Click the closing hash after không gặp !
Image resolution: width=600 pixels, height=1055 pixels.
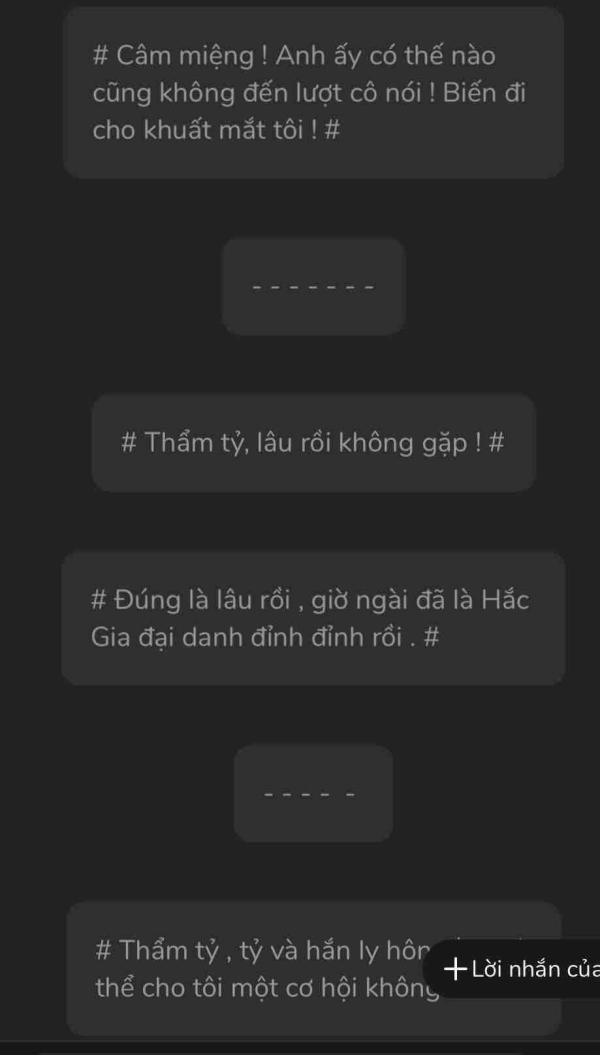[496, 443]
